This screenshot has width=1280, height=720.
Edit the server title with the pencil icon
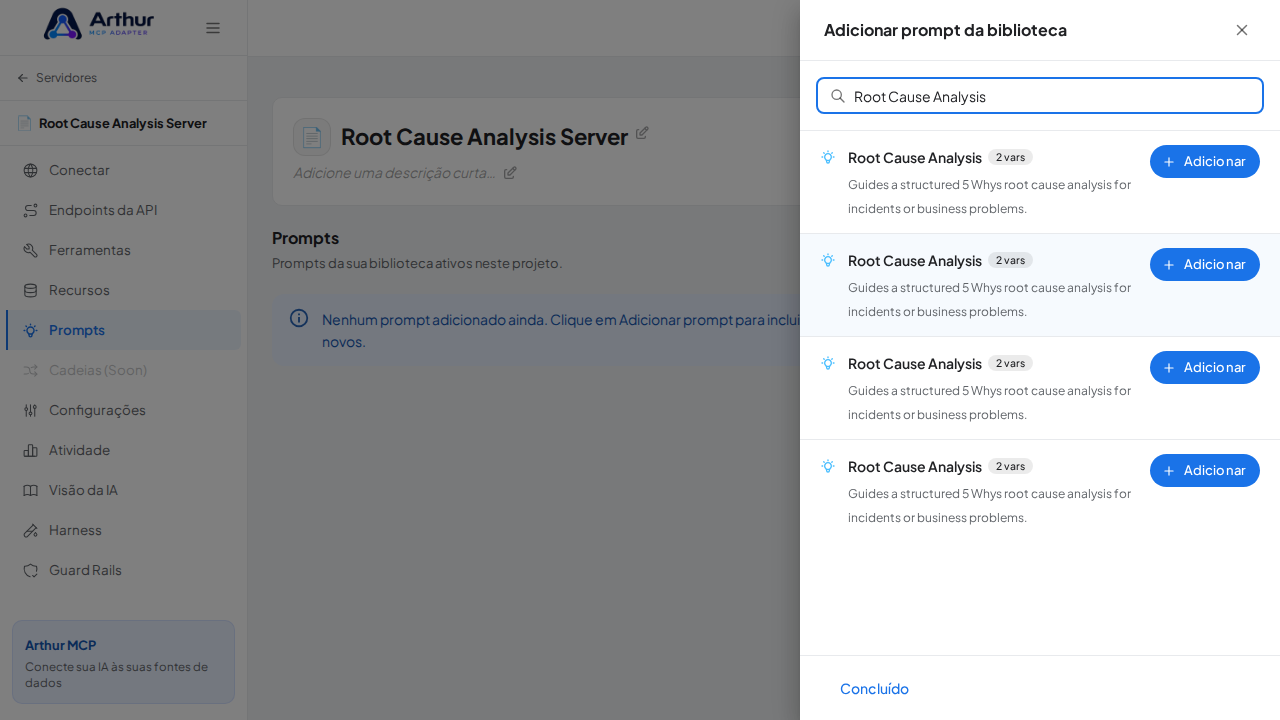click(642, 133)
